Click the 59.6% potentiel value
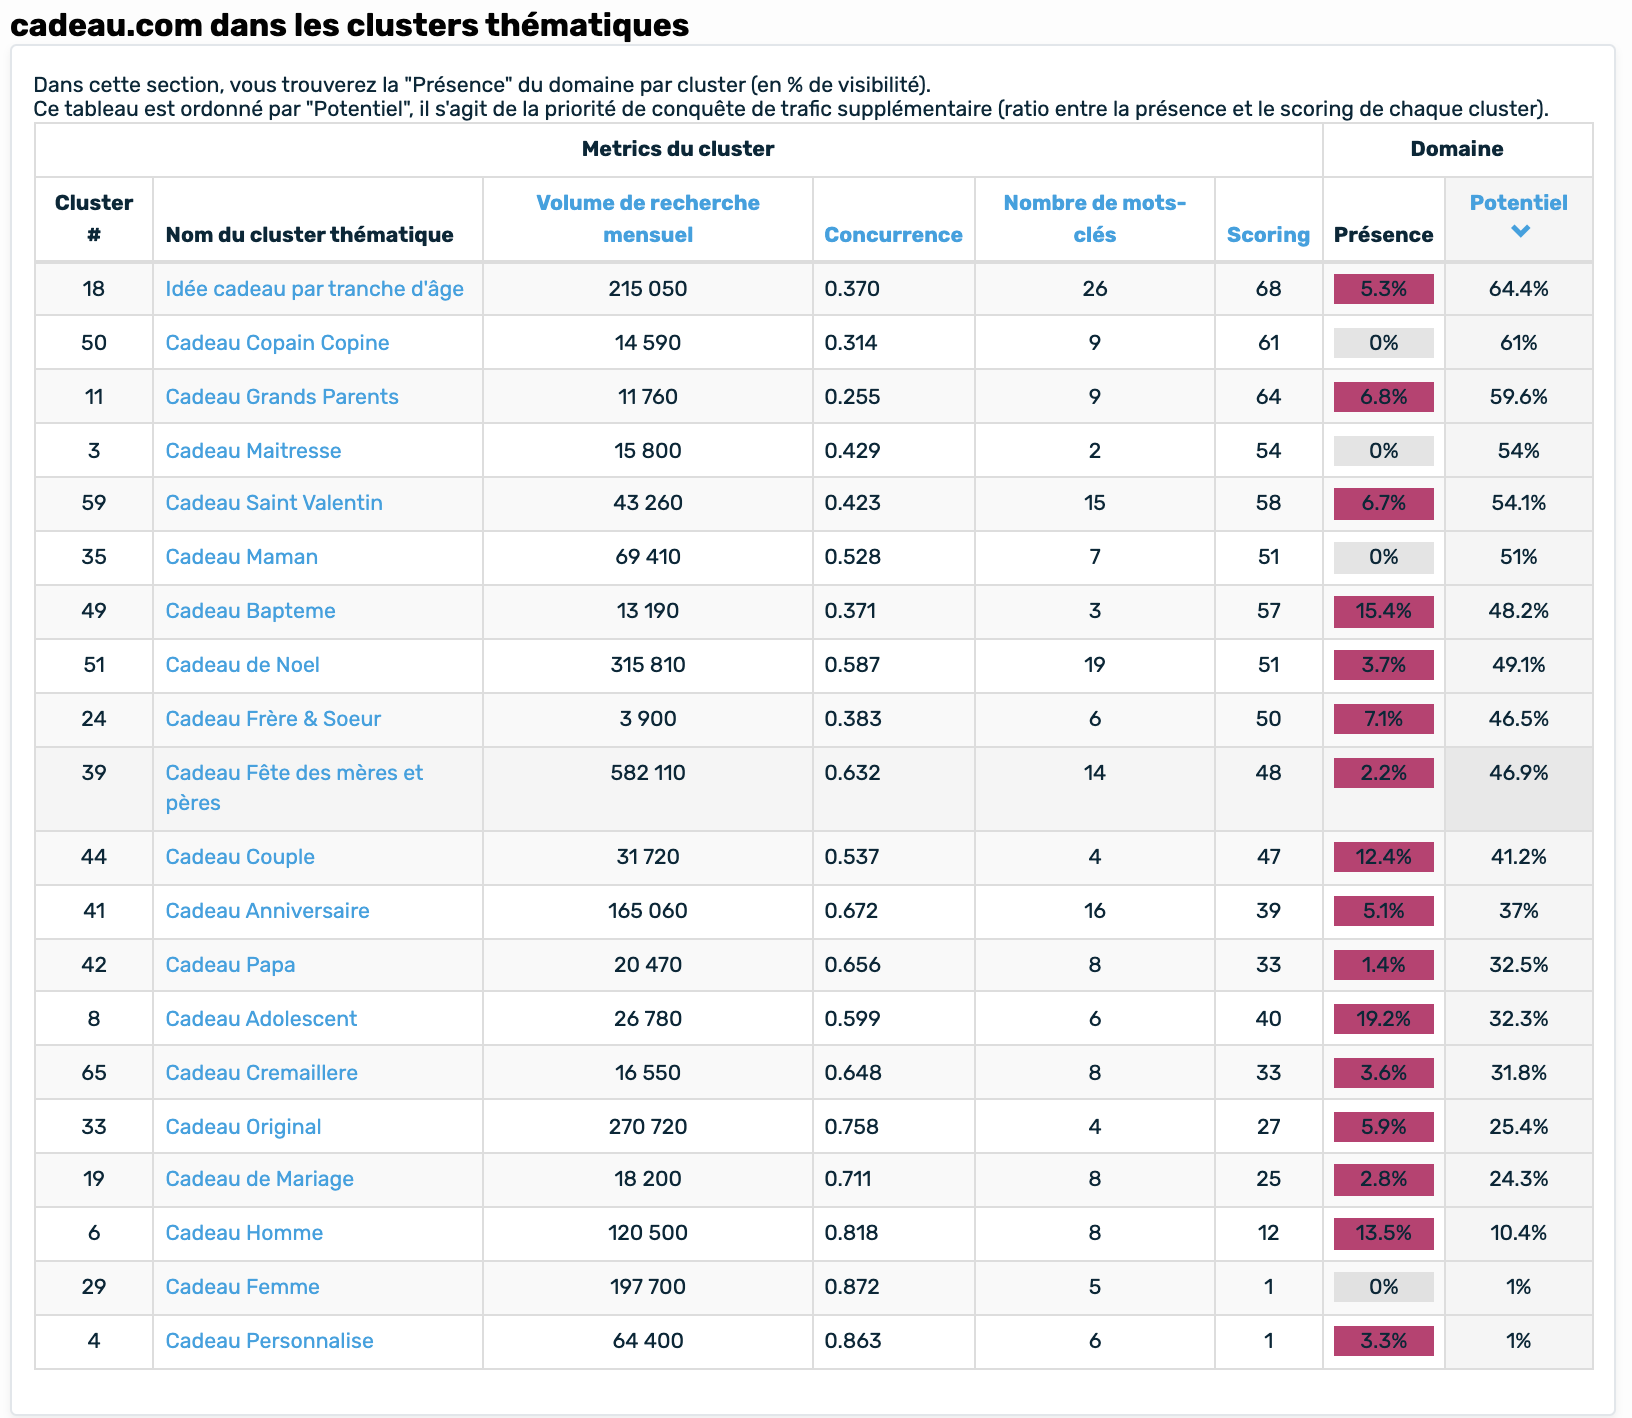The width and height of the screenshot is (1632, 1418). (x=1518, y=397)
